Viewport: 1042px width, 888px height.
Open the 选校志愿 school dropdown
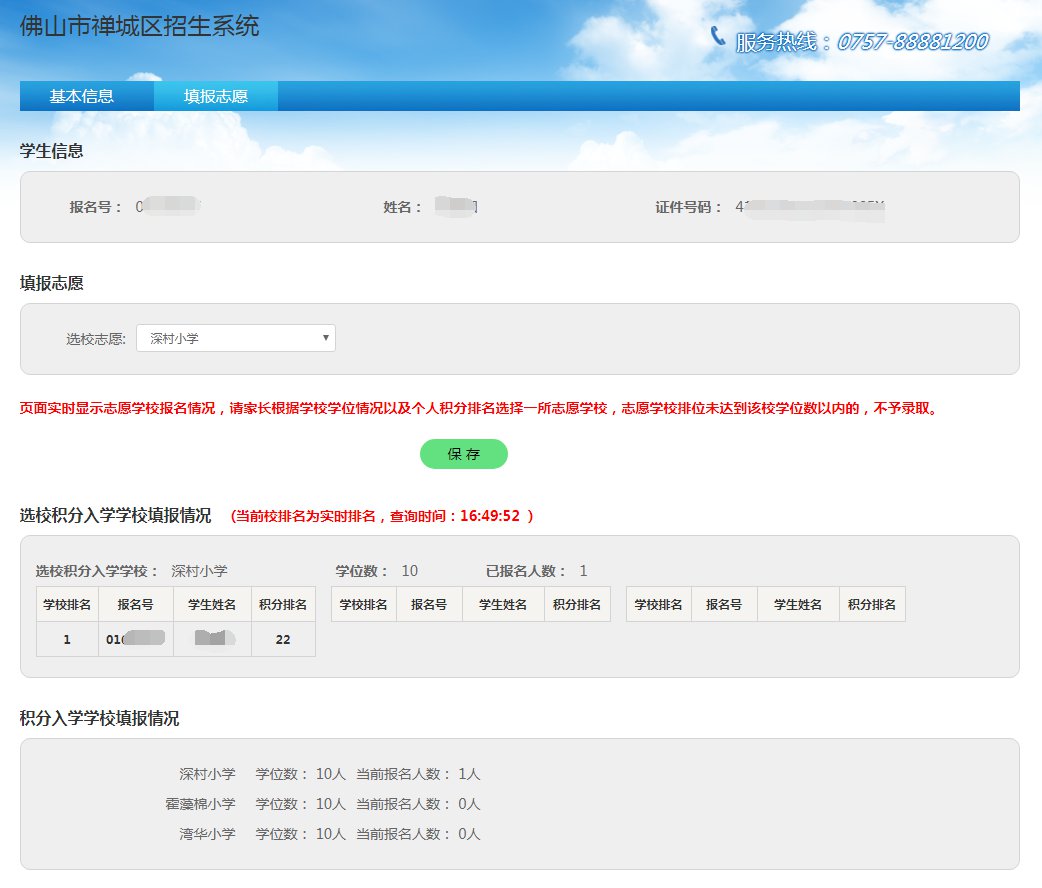click(236, 339)
